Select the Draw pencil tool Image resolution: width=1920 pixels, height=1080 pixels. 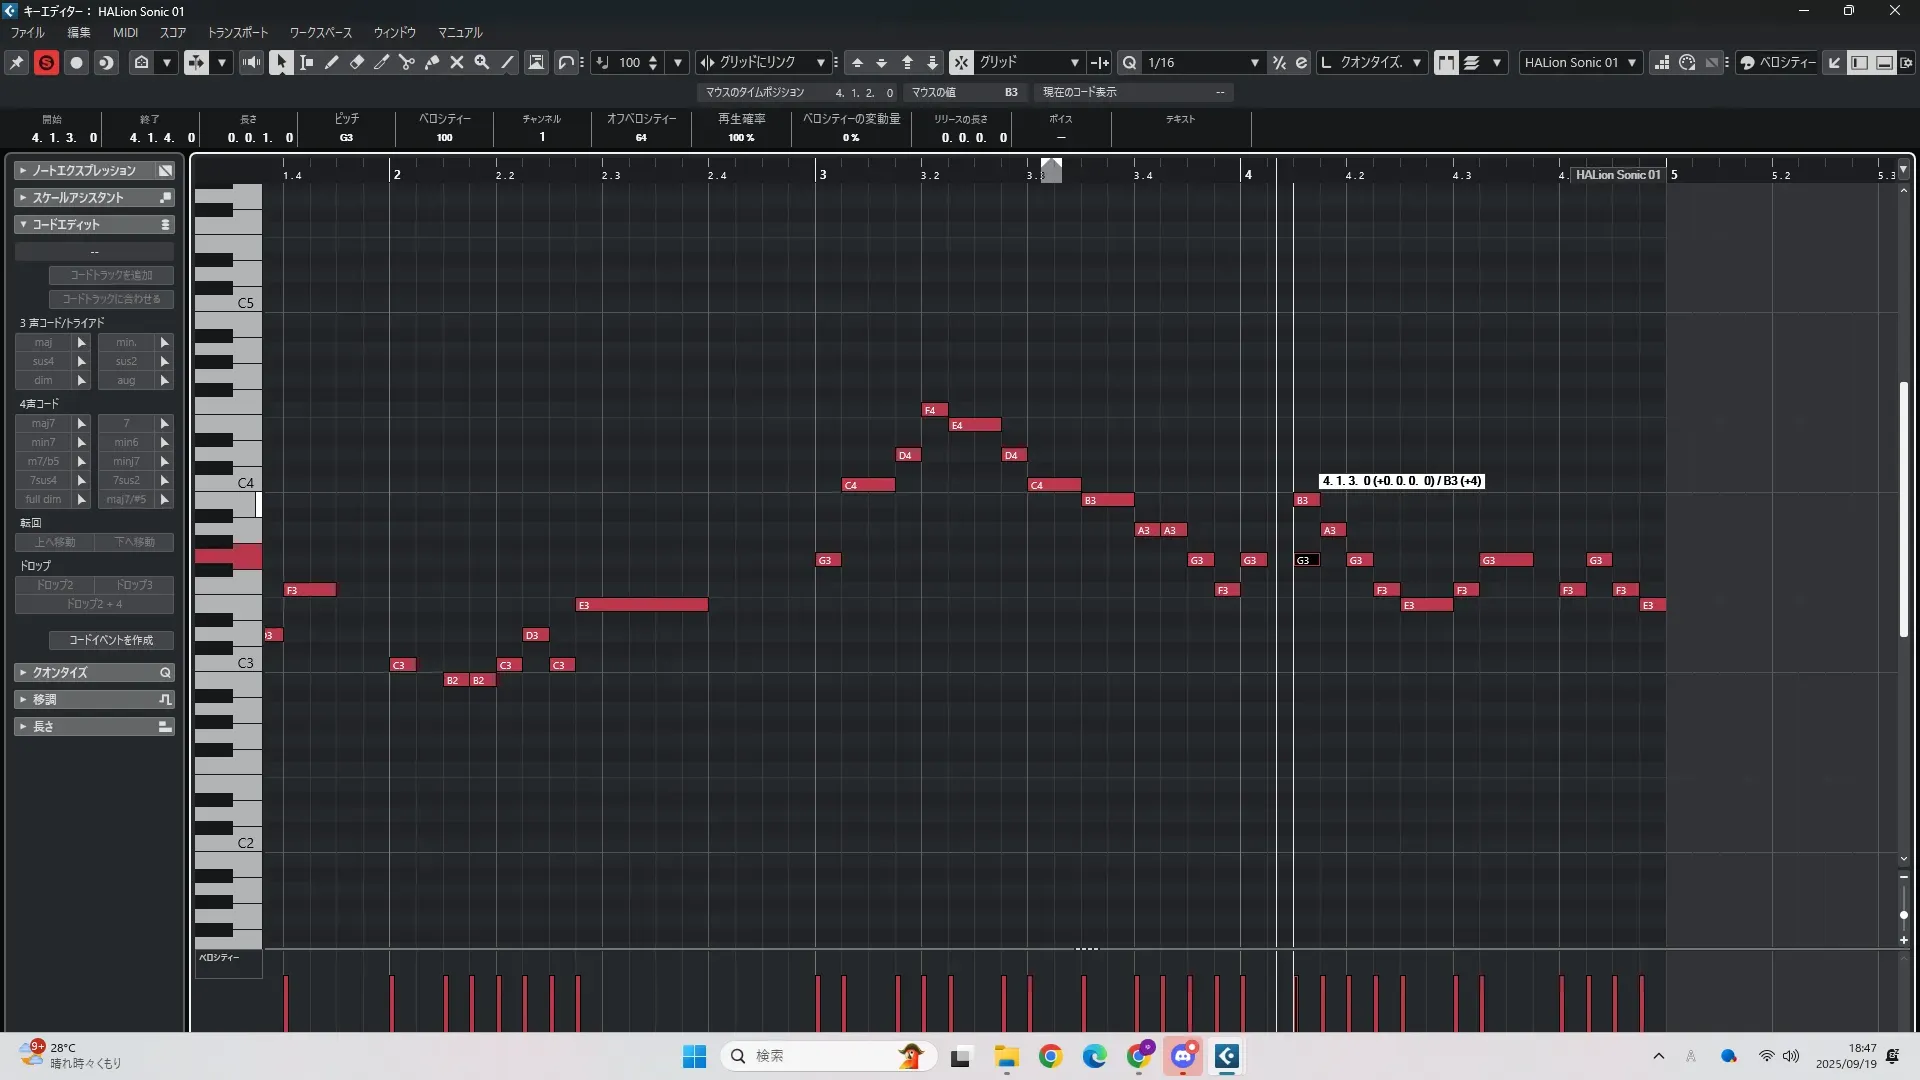[332, 62]
